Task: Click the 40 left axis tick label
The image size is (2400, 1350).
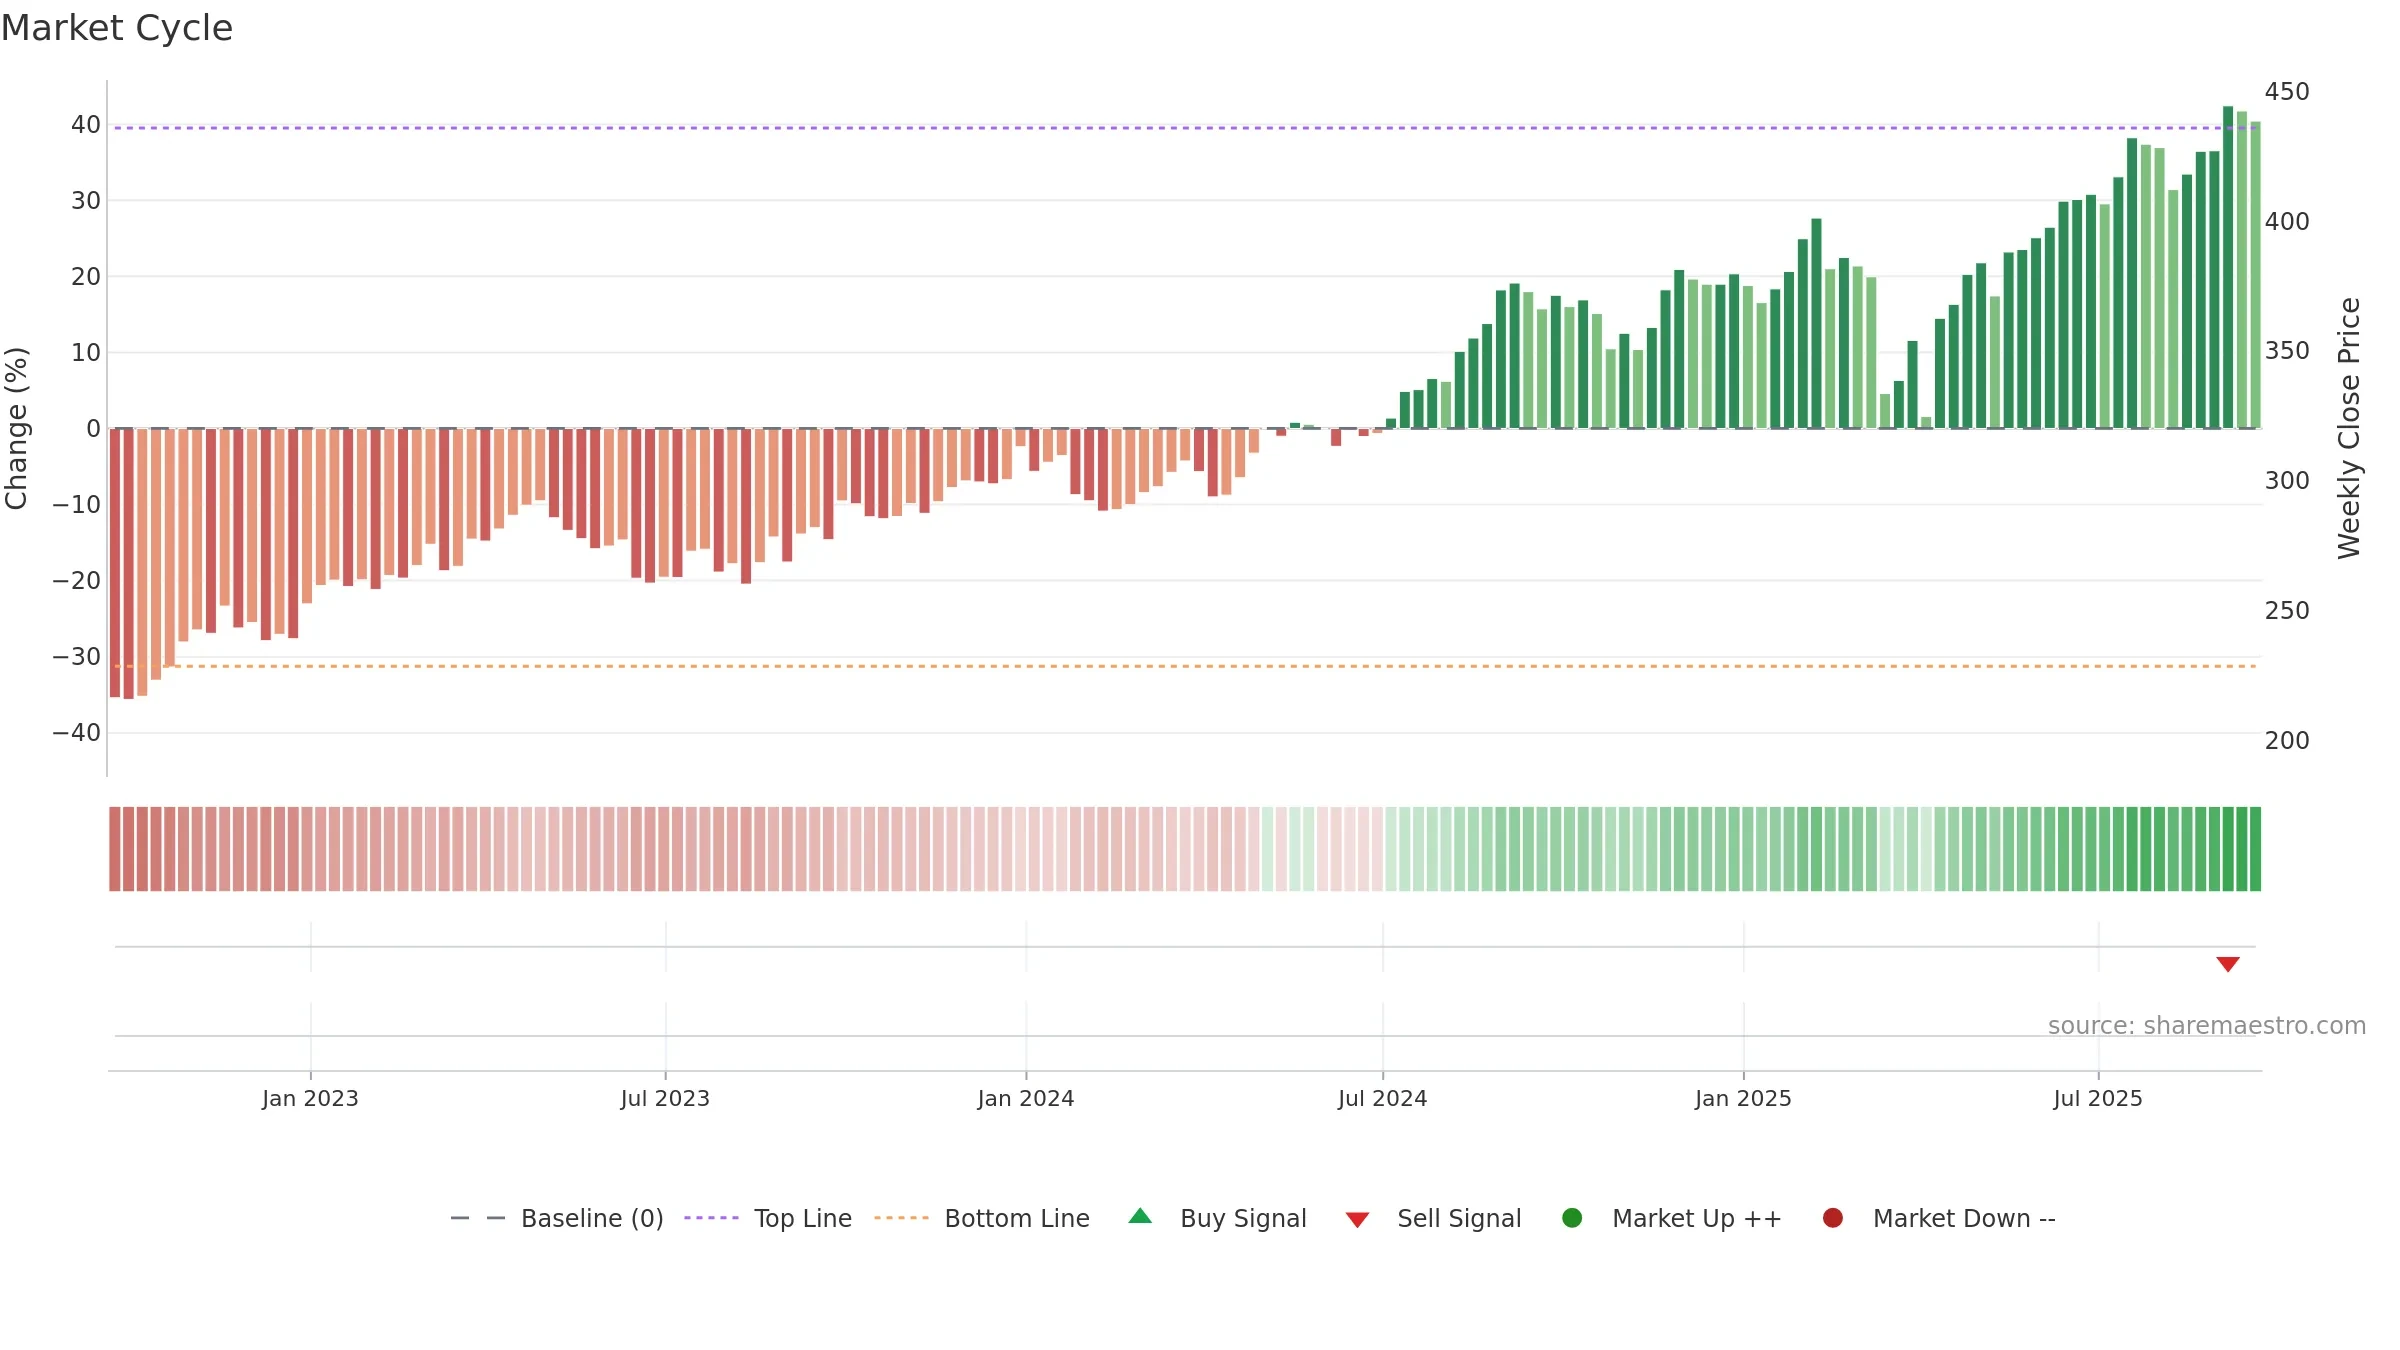Action: pos(86,125)
